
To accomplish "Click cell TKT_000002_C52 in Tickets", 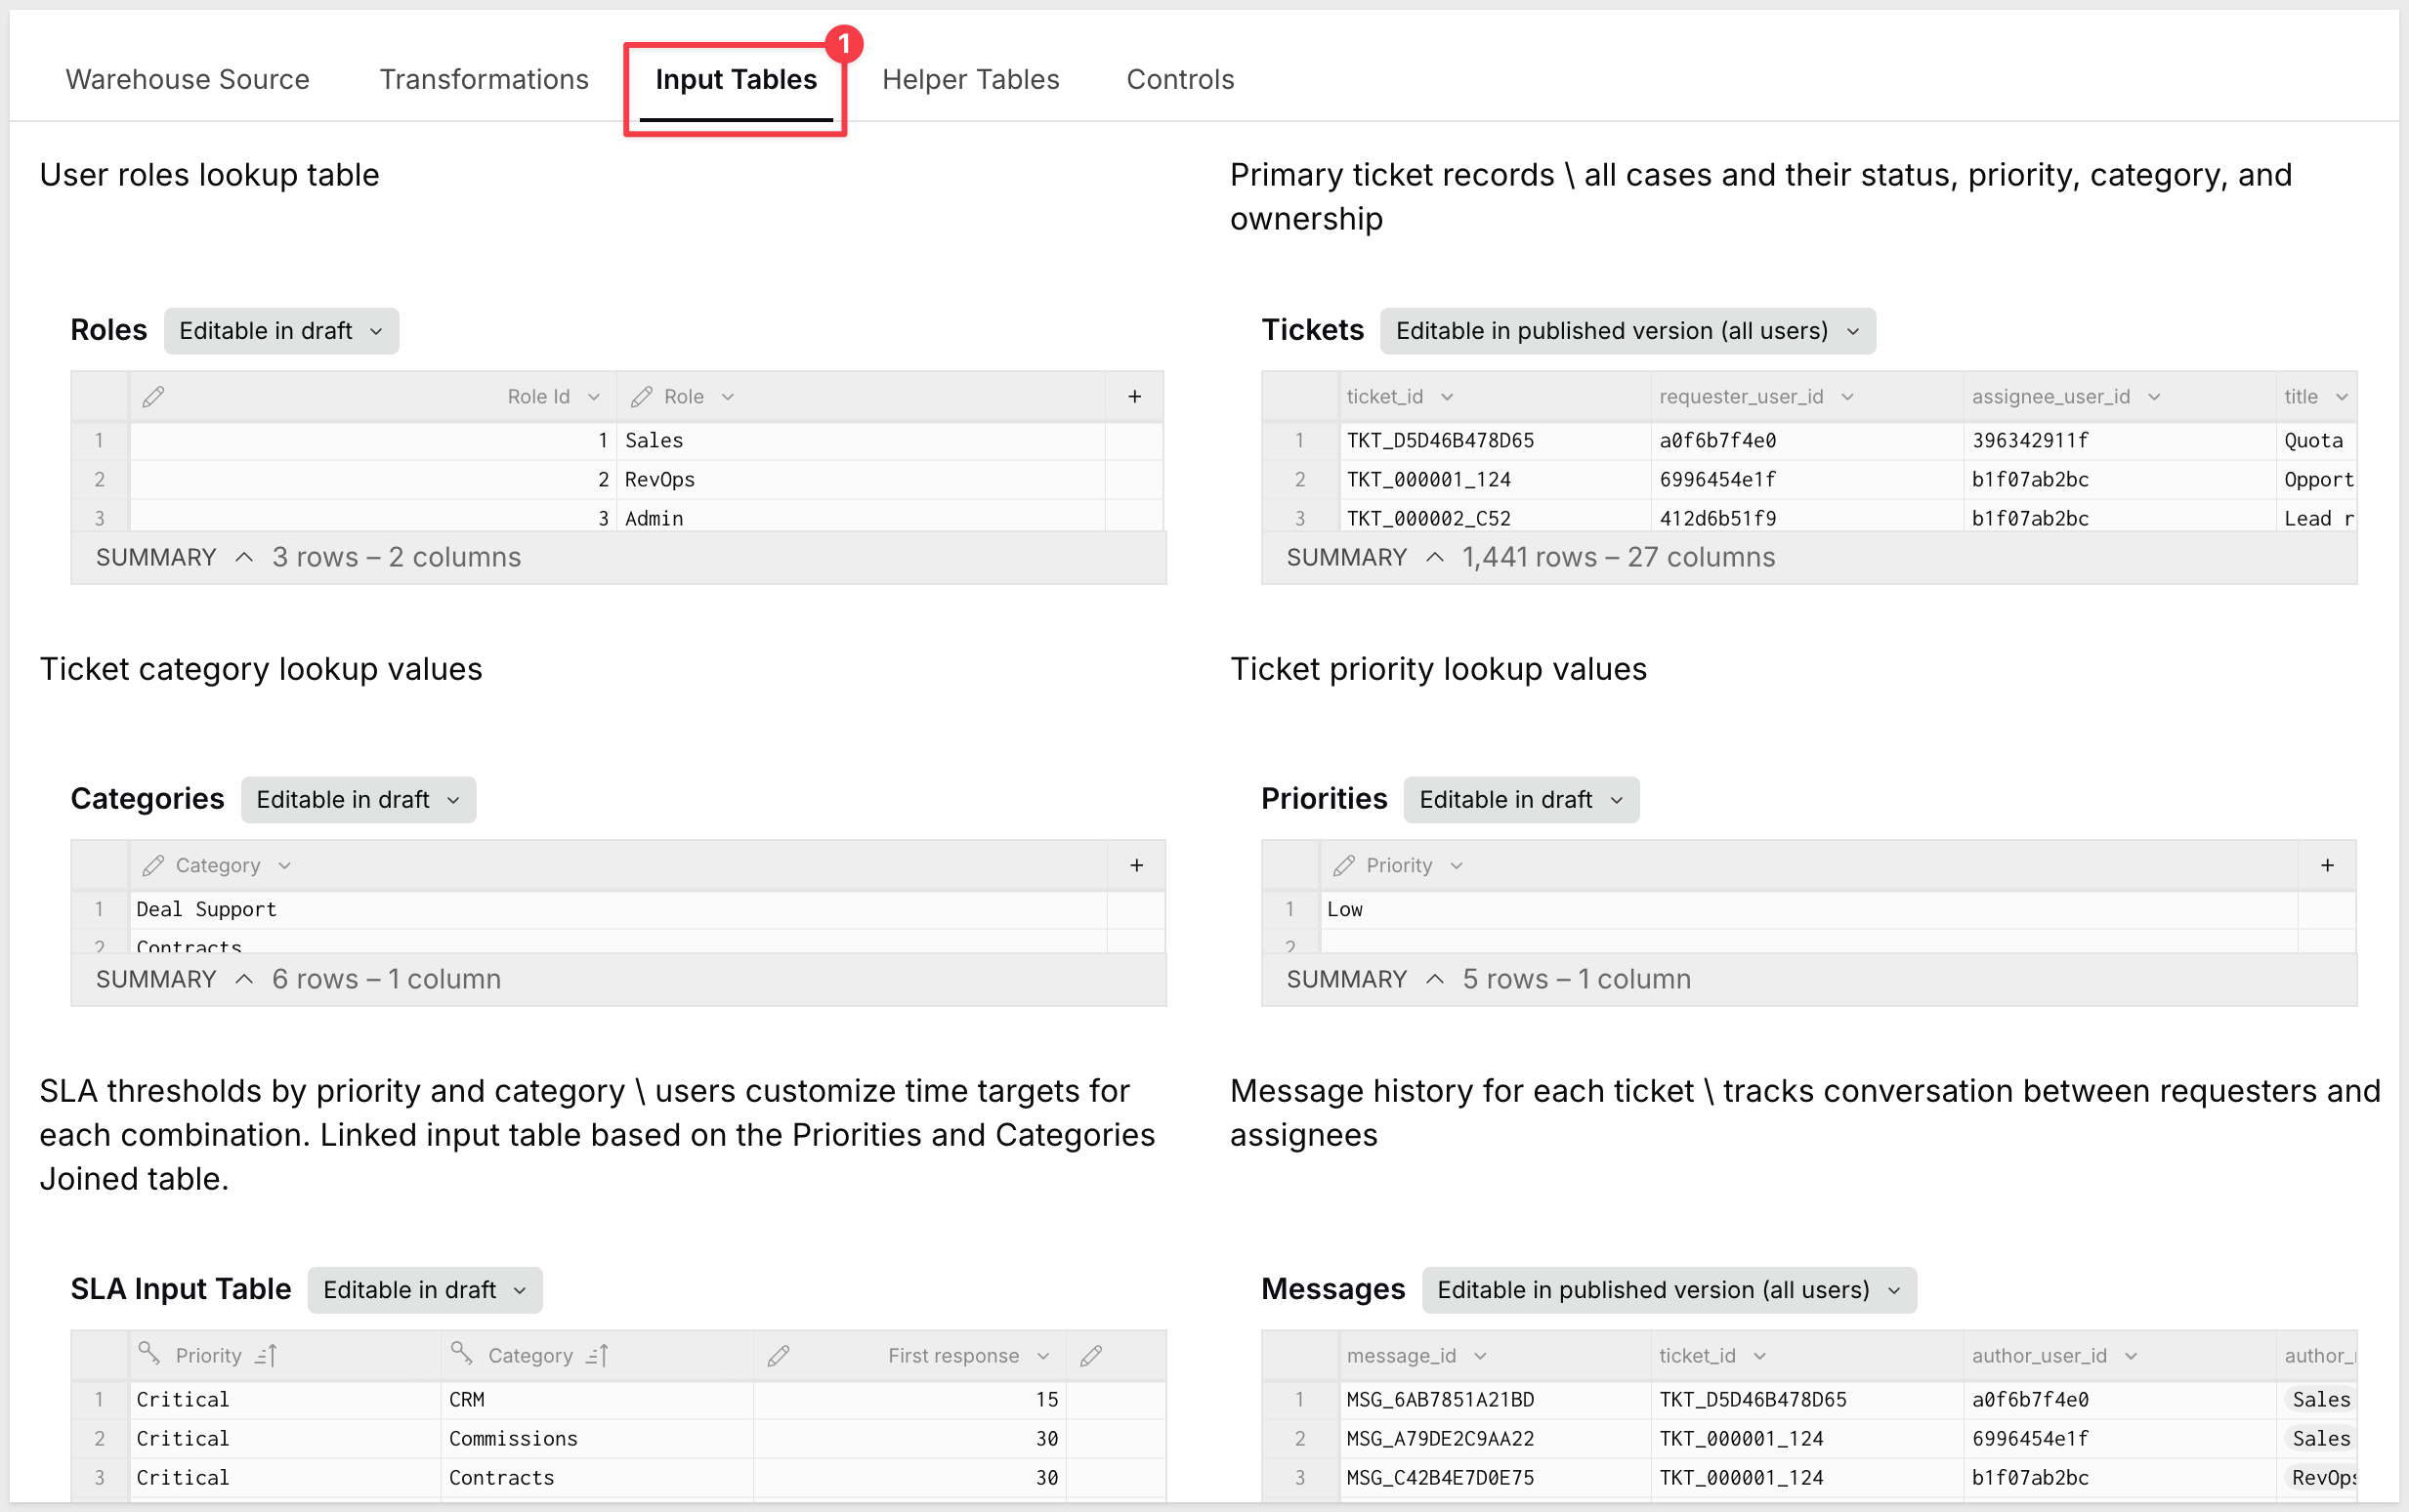I will pos(1494,517).
